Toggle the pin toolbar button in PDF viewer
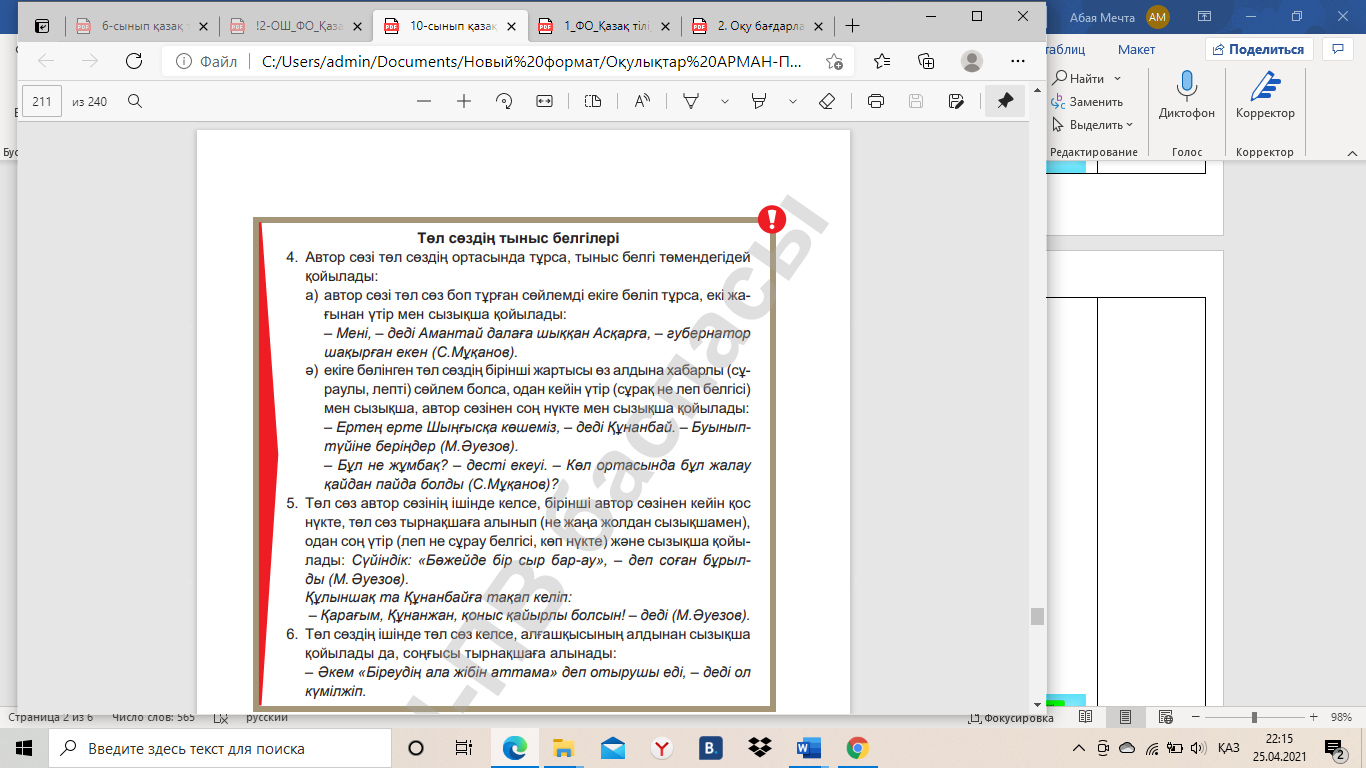The width and height of the screenshot is (1366, 768). tap(1005, 101)
